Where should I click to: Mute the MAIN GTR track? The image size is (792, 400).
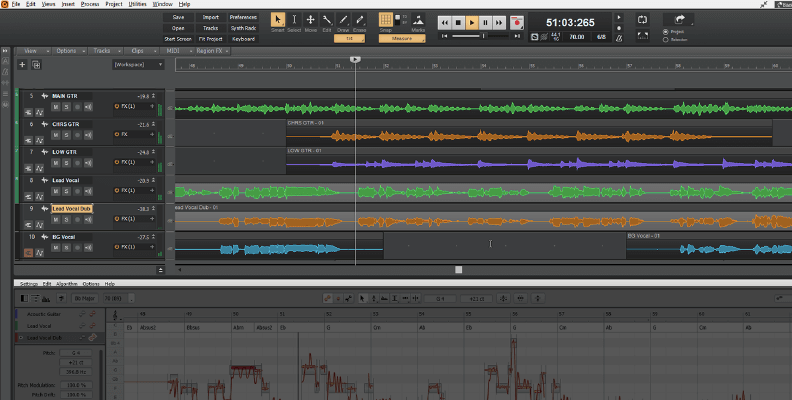click(x=57, y=105)
